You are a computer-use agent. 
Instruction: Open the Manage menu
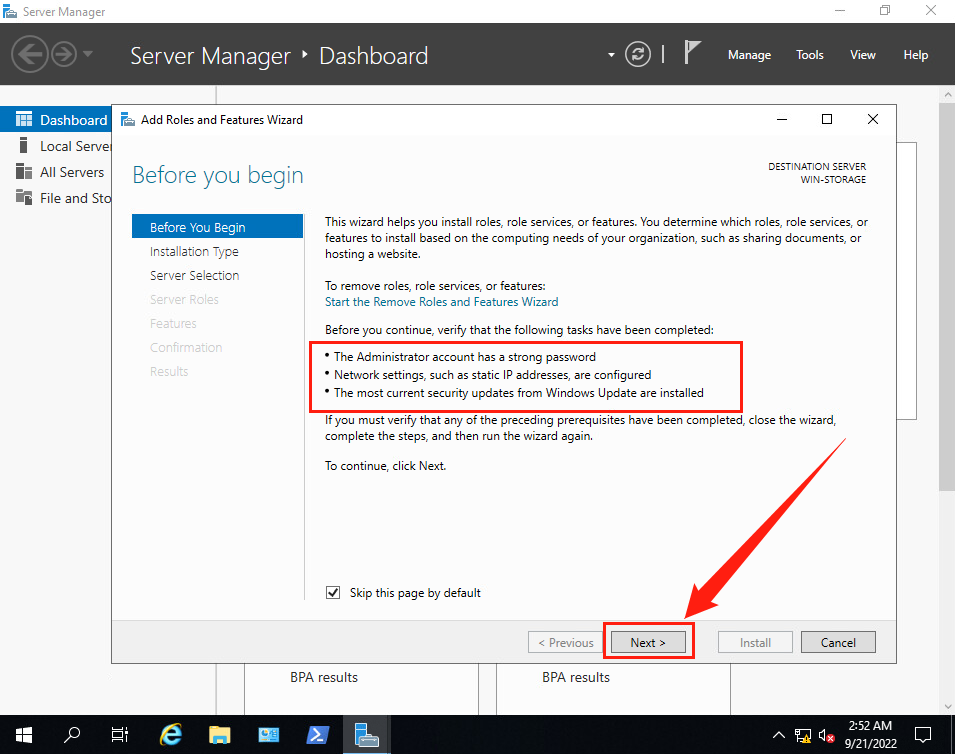coord(749,55)
